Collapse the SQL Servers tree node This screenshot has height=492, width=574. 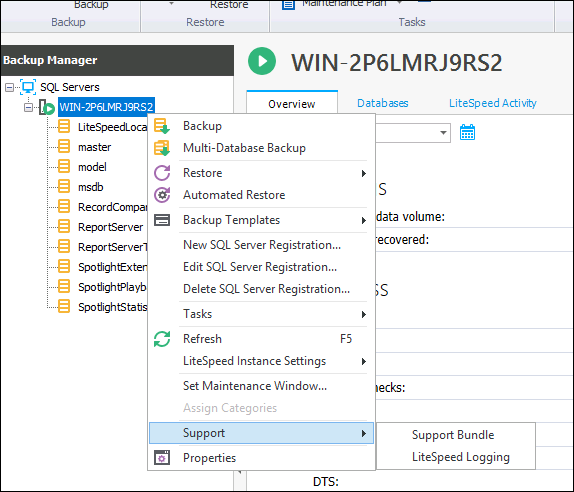click(10, 87)
